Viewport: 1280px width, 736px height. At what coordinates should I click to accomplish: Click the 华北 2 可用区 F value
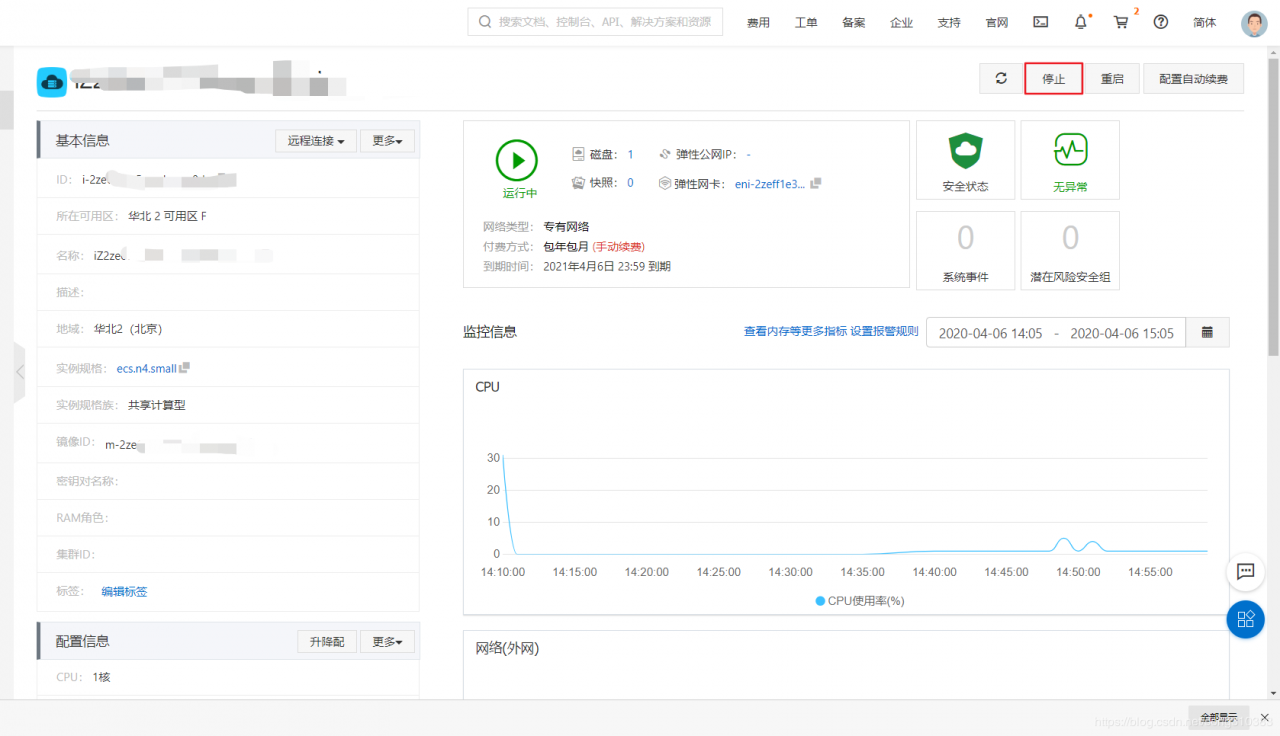click(168, 216)
